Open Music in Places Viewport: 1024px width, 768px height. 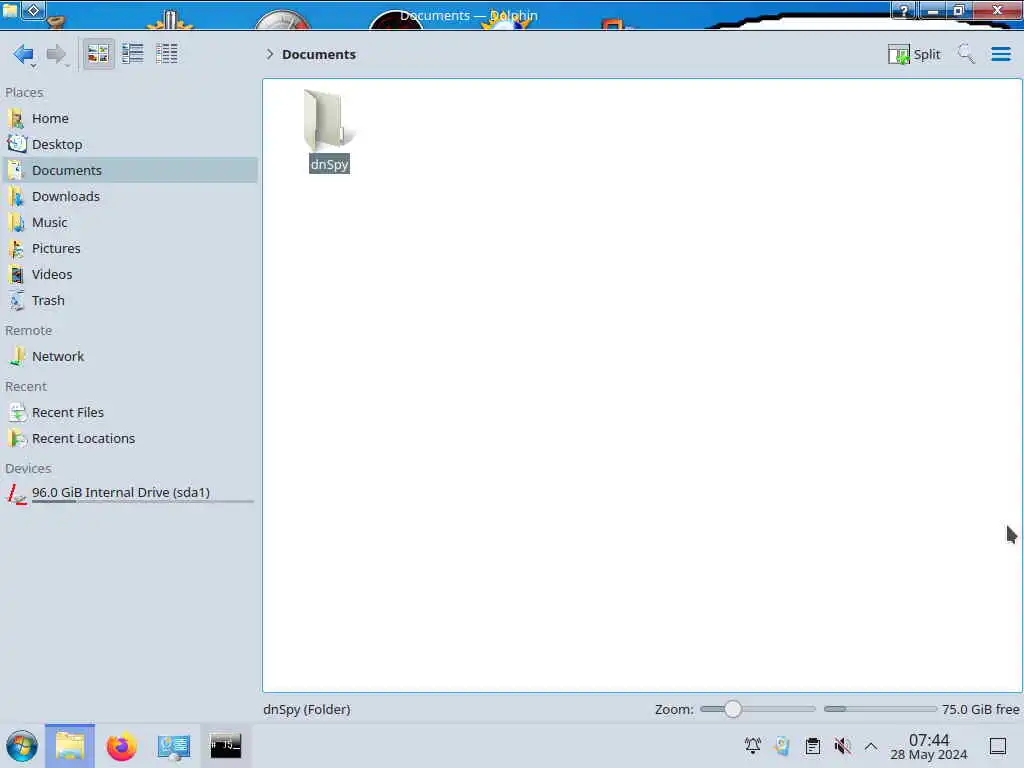(131, 222)
